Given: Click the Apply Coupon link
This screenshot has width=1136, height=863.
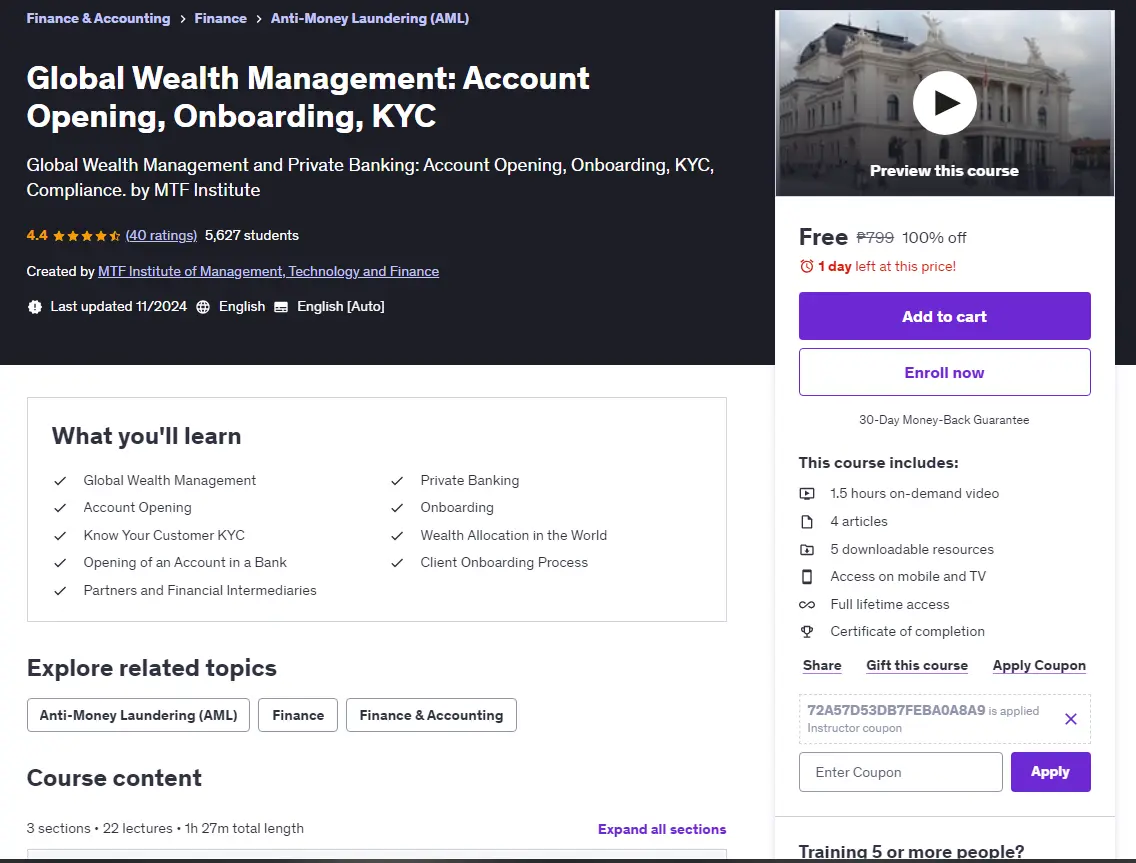Looking at the screenshot, I should tap(1039, 665).
